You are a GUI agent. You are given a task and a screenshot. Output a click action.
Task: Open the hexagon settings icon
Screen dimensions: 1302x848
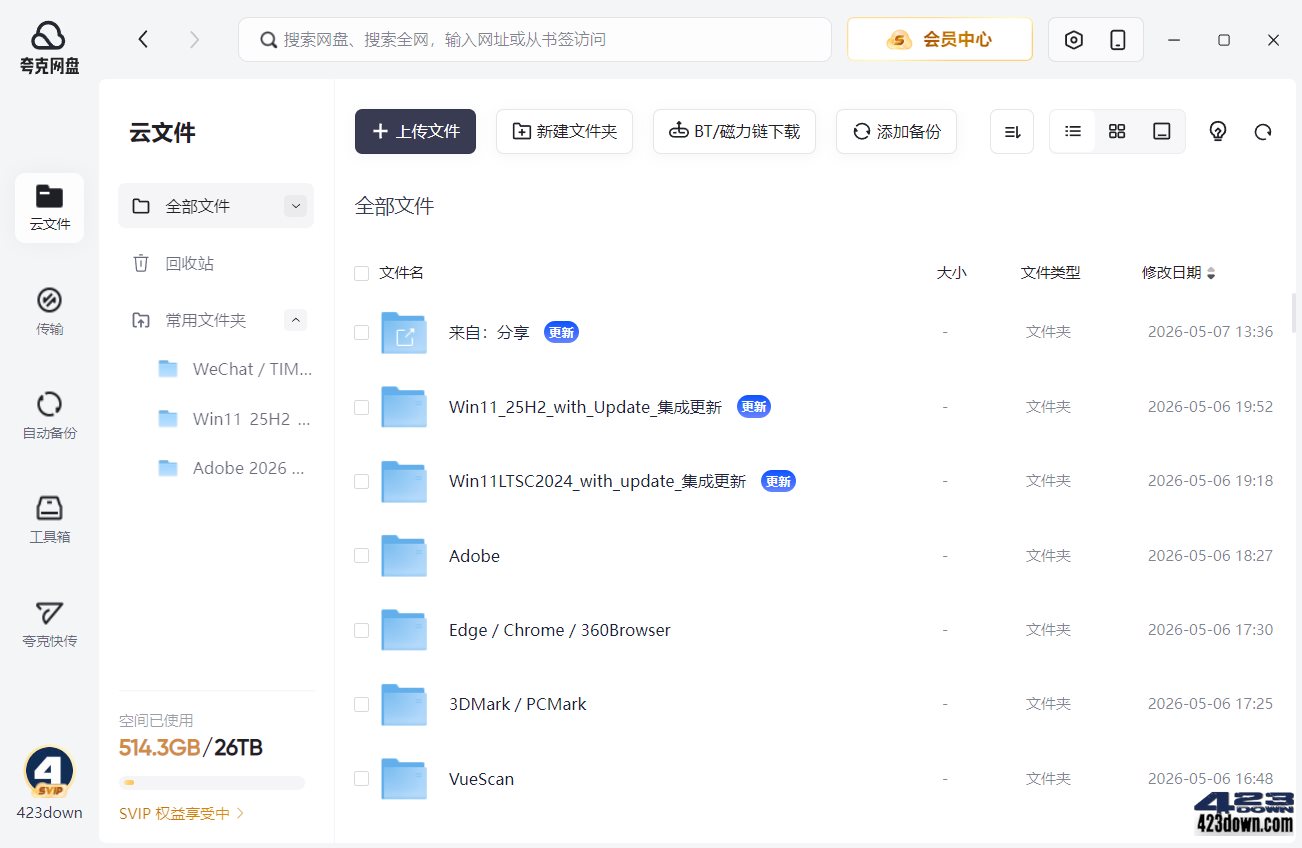point(1074,40)
